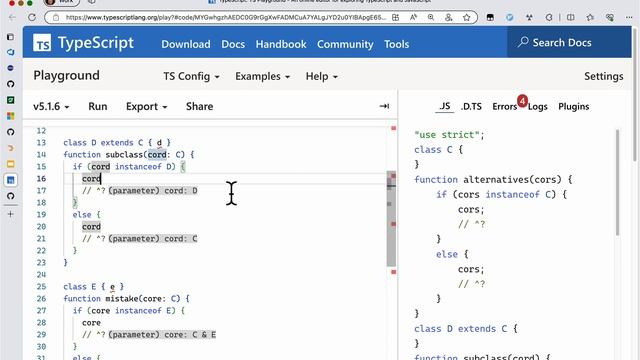Click the split screen icon in browser toolbar

click(x=571, y=18)
